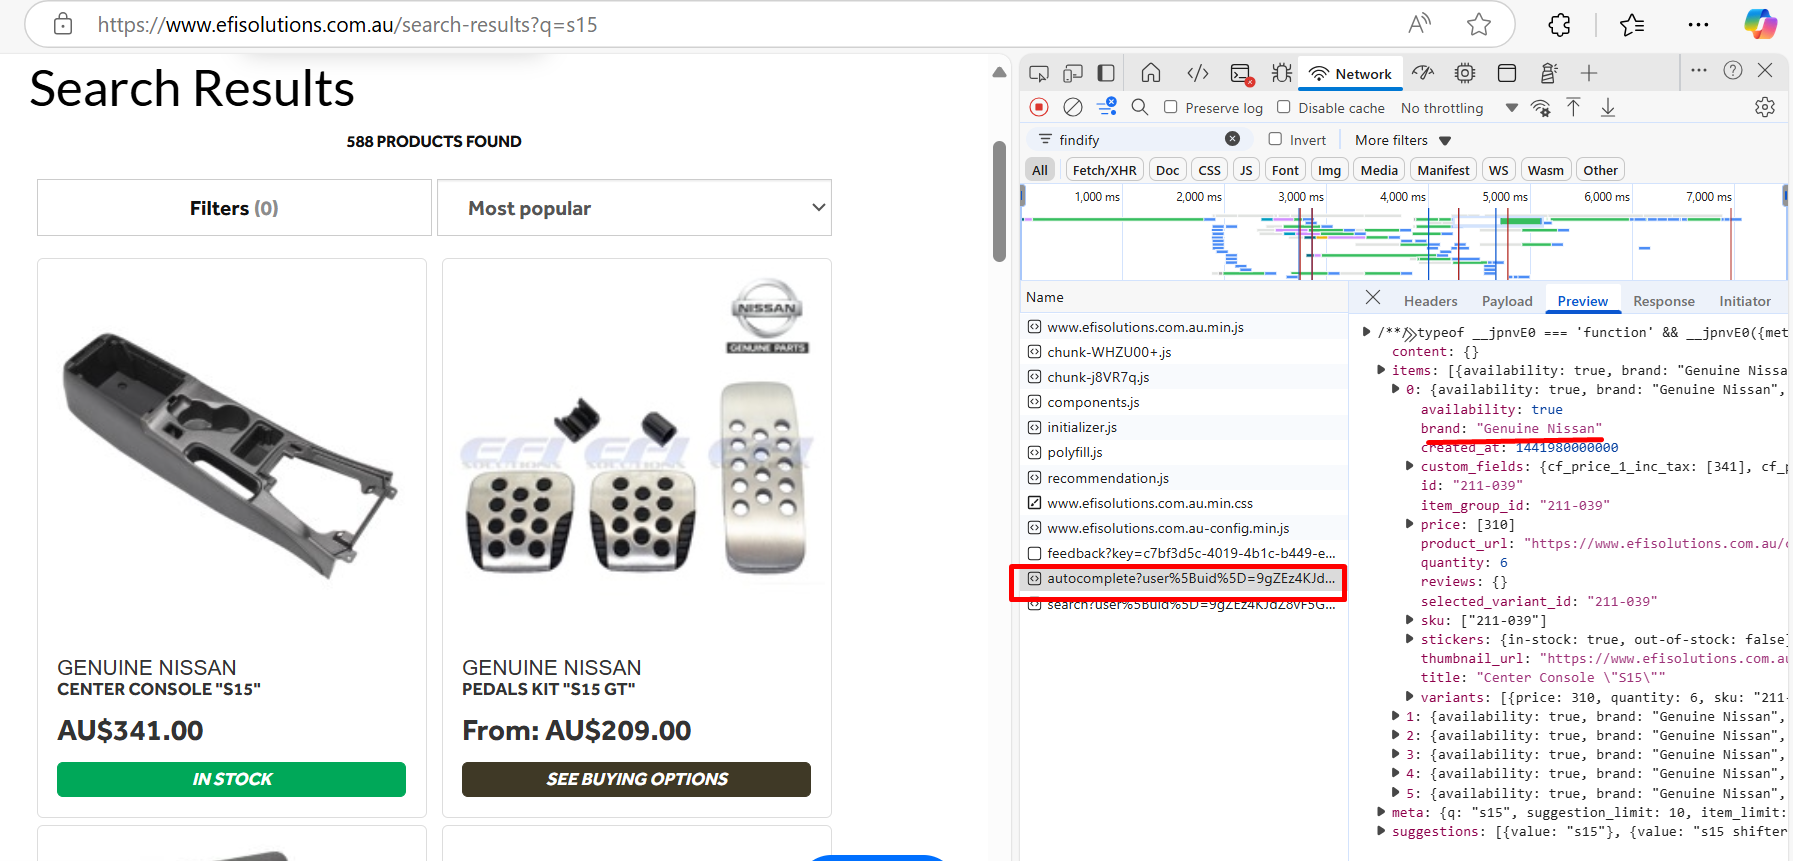Open the Memory gear panel icon
1793x861 pixels.
click(x=1465, y=73)
